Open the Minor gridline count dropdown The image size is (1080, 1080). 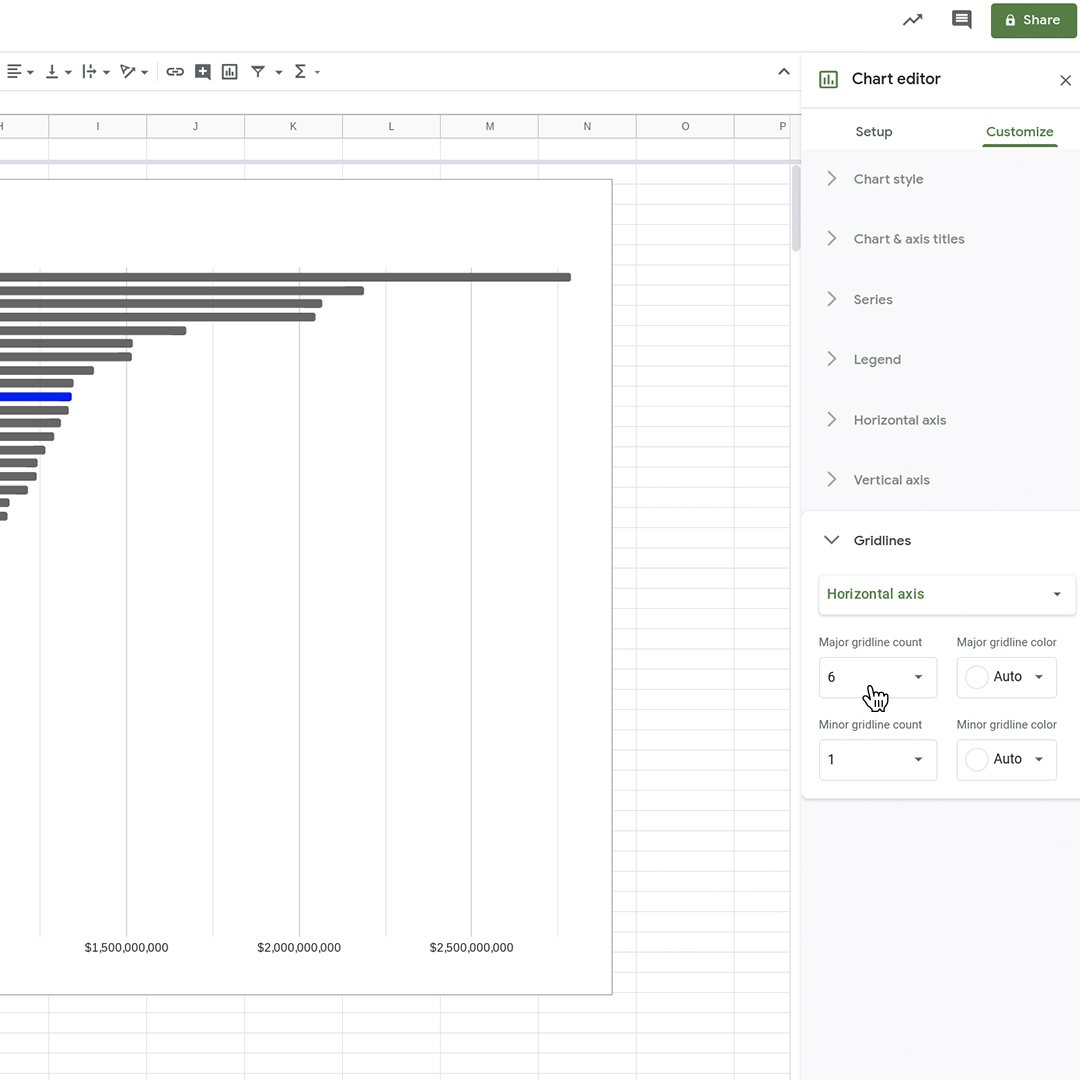[x=878, y=760]
